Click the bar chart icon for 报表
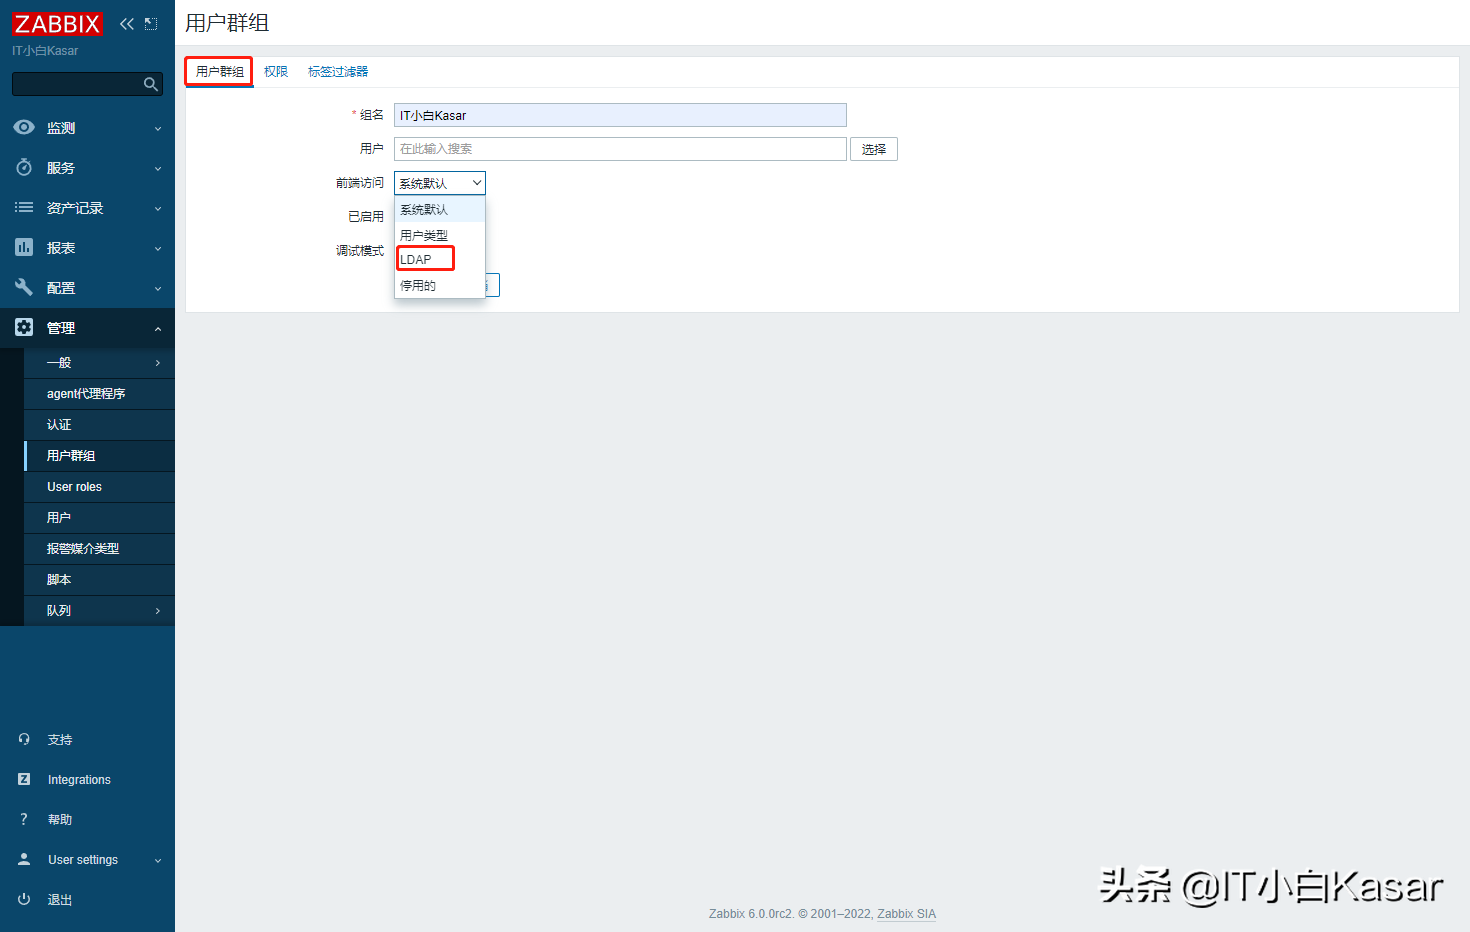The width and height of the screenshot is (1470, 932). [24, 247]
